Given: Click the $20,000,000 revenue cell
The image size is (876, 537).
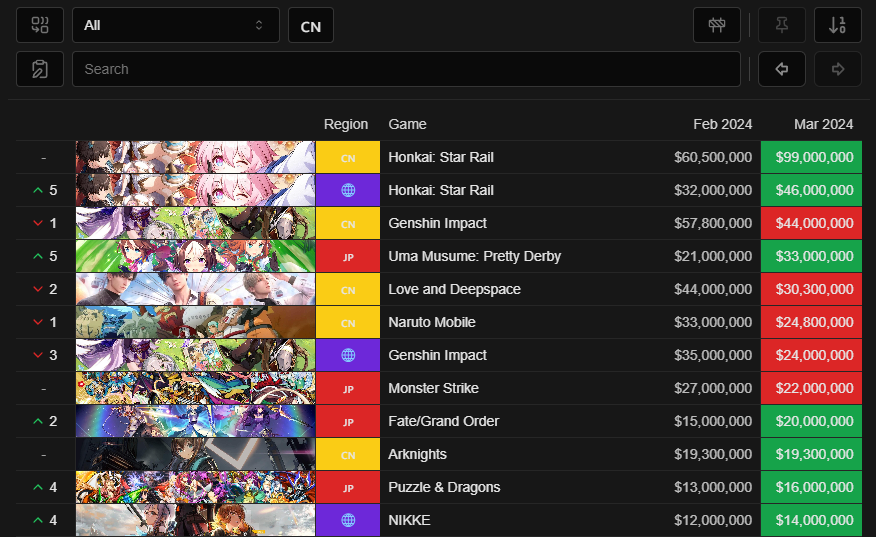Looking at the screenshot, I should coord(811,421).
